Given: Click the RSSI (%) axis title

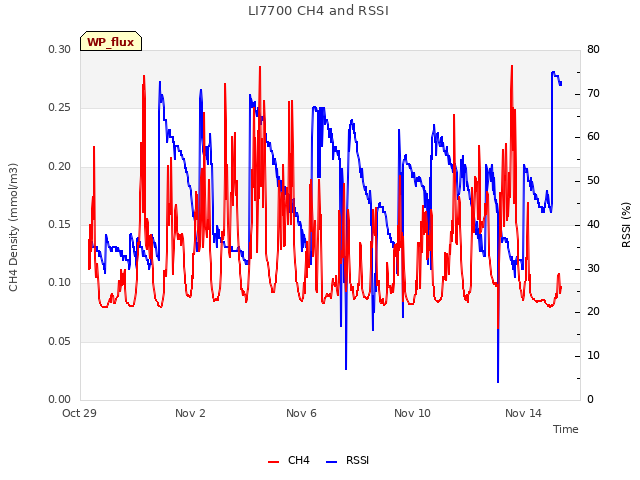Looking at the screenshot, I should (x=626, y=225).
